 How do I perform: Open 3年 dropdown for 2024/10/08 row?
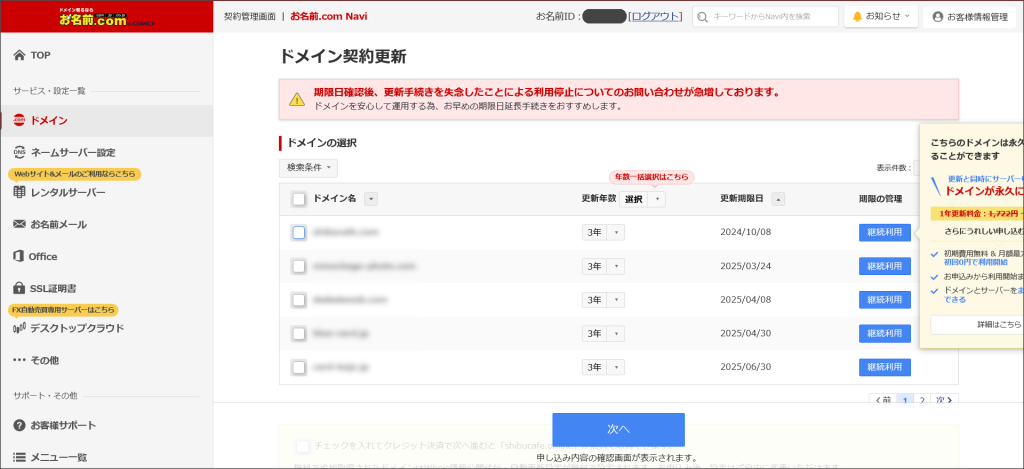click(603, 233)
